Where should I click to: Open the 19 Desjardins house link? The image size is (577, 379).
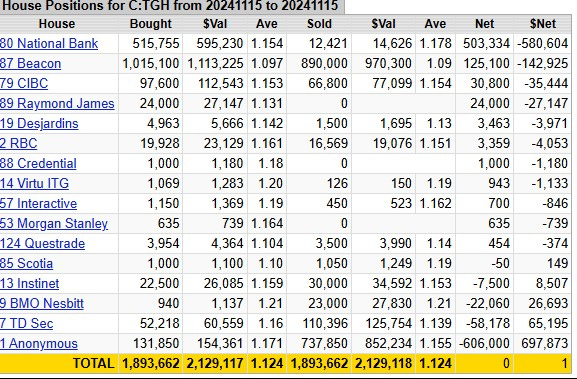click(x=39, y=123)
